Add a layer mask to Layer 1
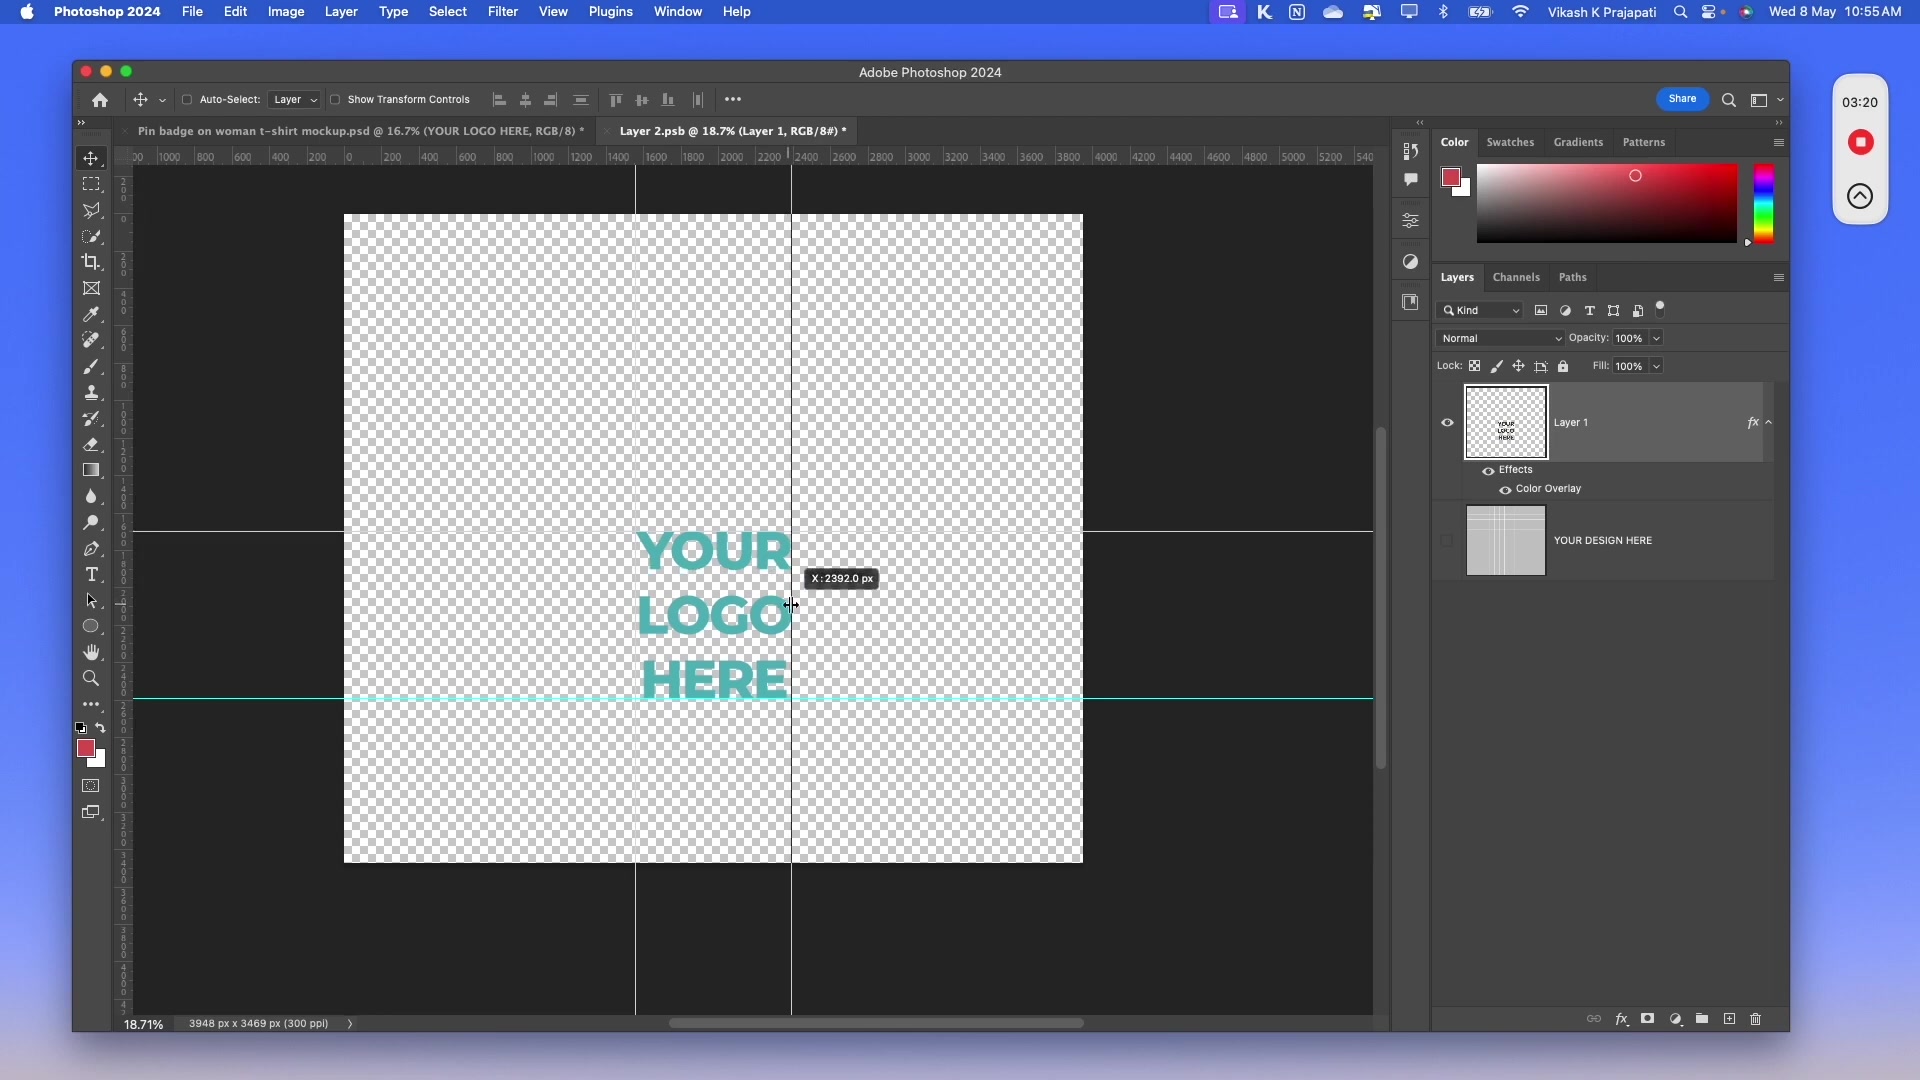The image size is (1920, 1080). [x=1649, y=1019]
